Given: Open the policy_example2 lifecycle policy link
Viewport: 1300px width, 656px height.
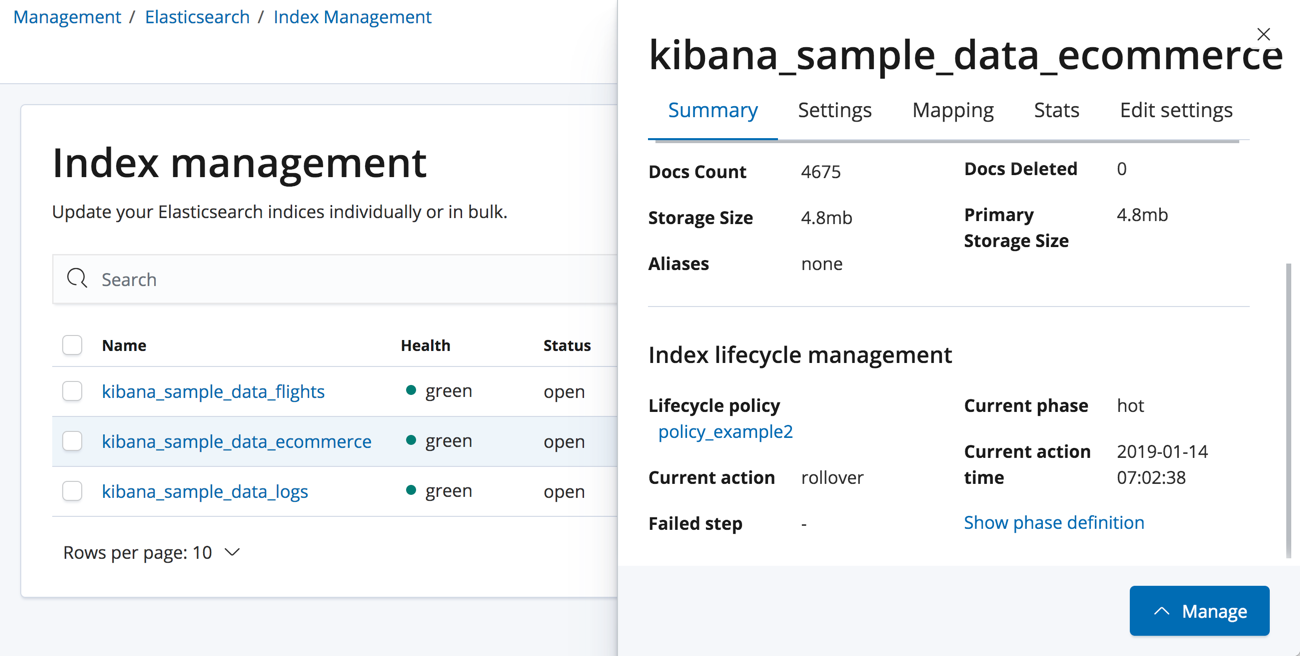Looking at the screenshot, I should (x=726, y=431).
